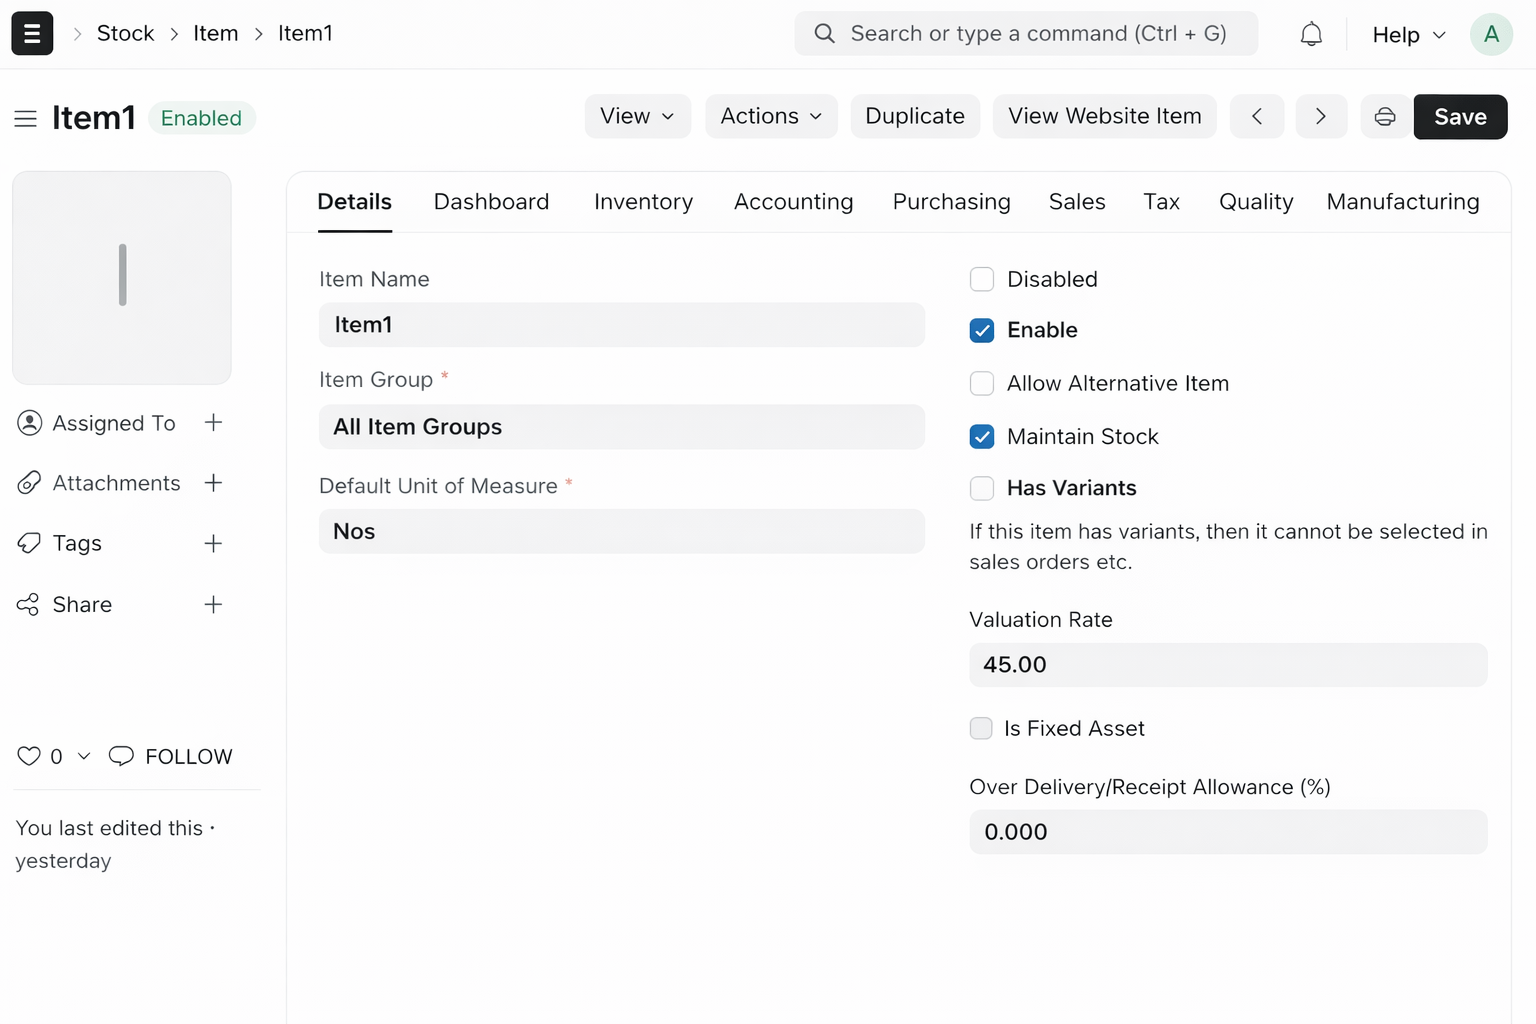
Task: Like the item with the heart icon
Action: (x=29, y=757)
